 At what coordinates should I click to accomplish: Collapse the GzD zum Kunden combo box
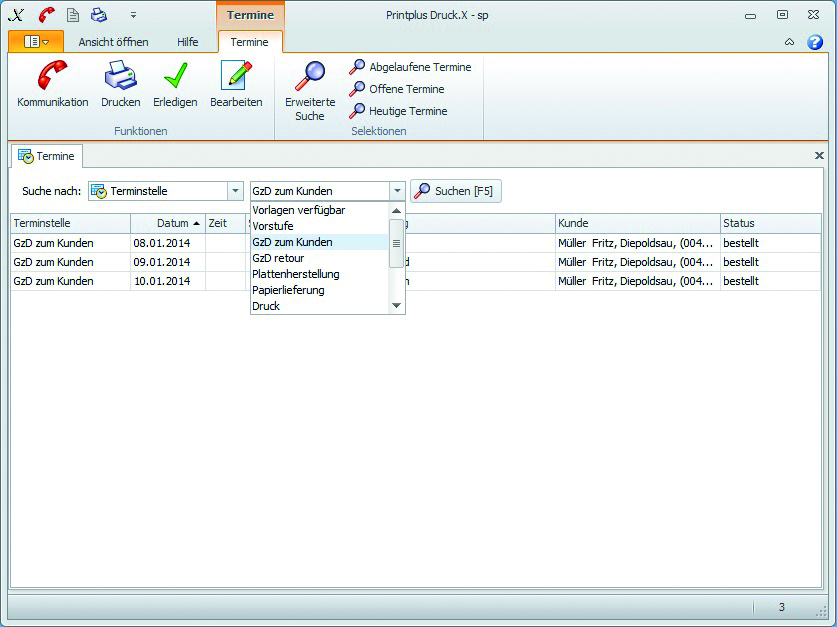coord(397,191)
